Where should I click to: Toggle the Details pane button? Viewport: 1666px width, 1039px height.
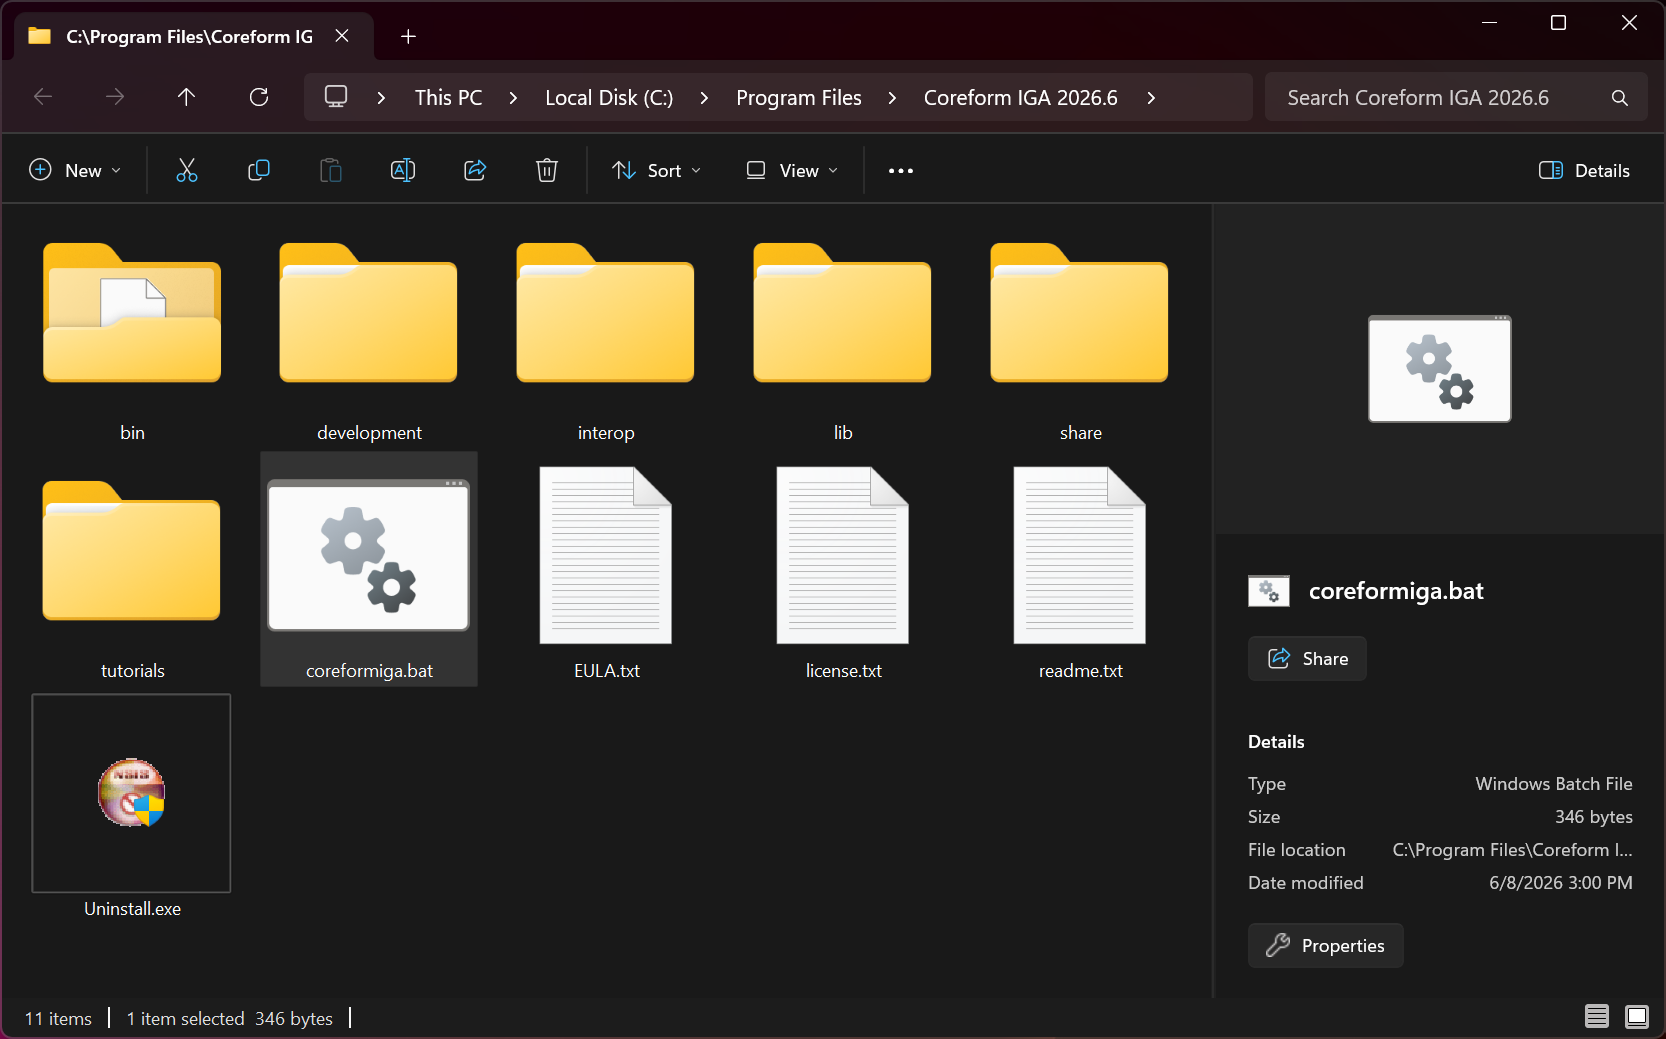1584,170
